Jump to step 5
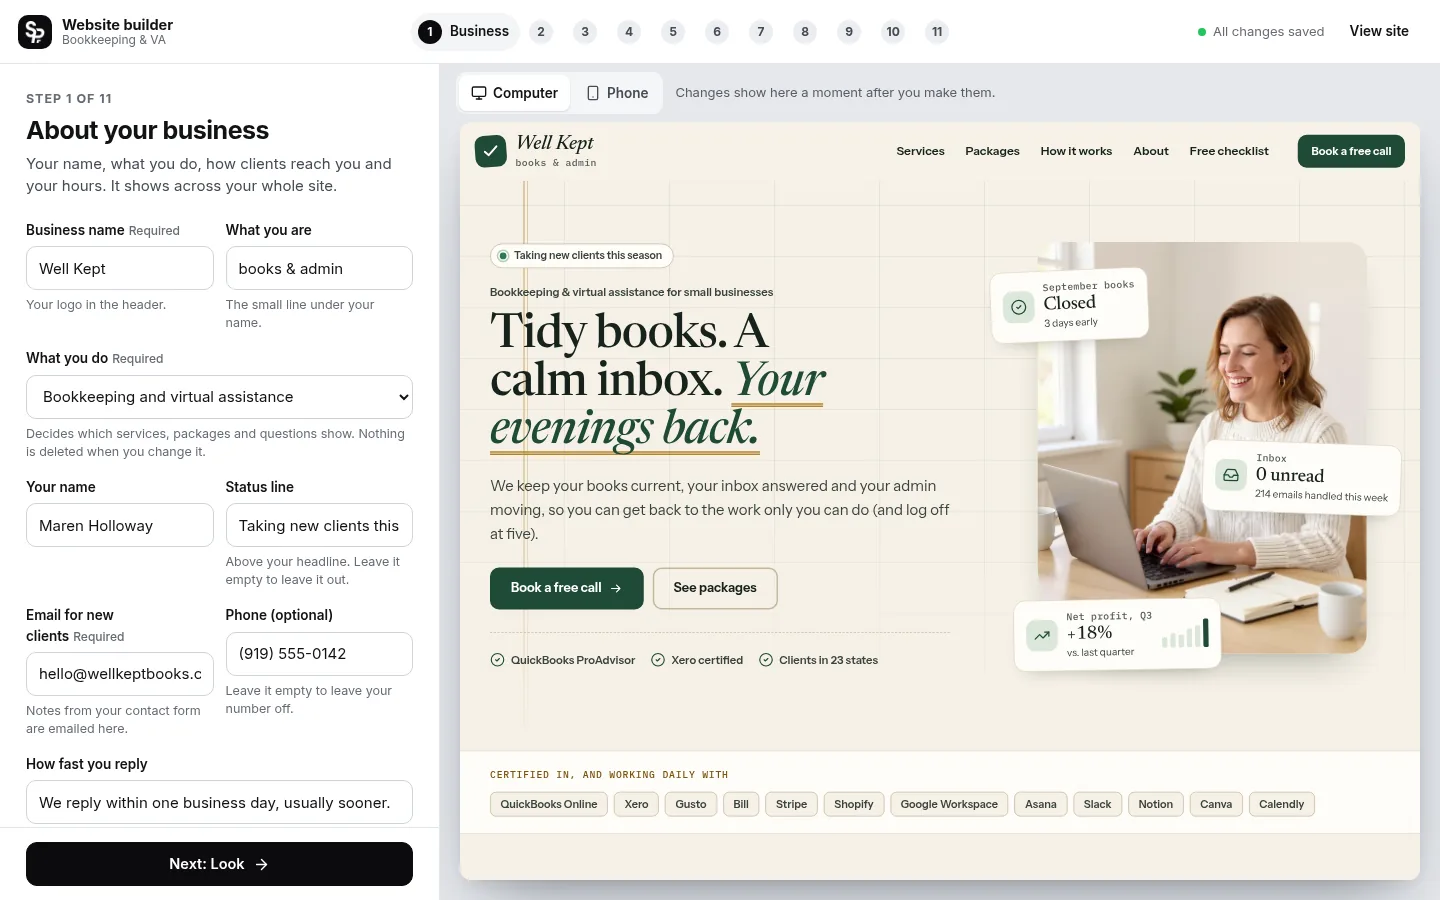 point(673,32)
